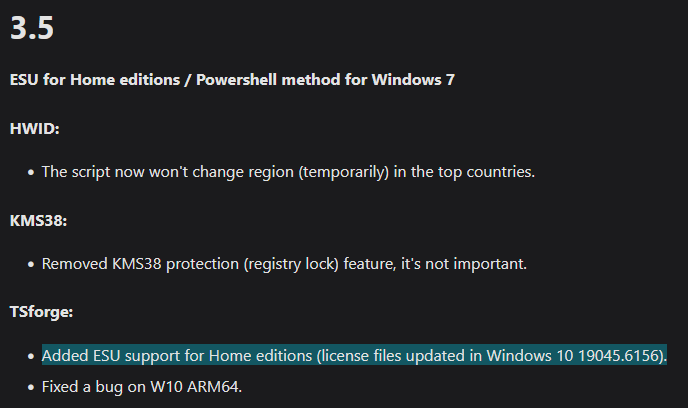The image size is (688, 408).
Task: Click the Fixed a bug on W10 line
Action: (x=142, y=387)
